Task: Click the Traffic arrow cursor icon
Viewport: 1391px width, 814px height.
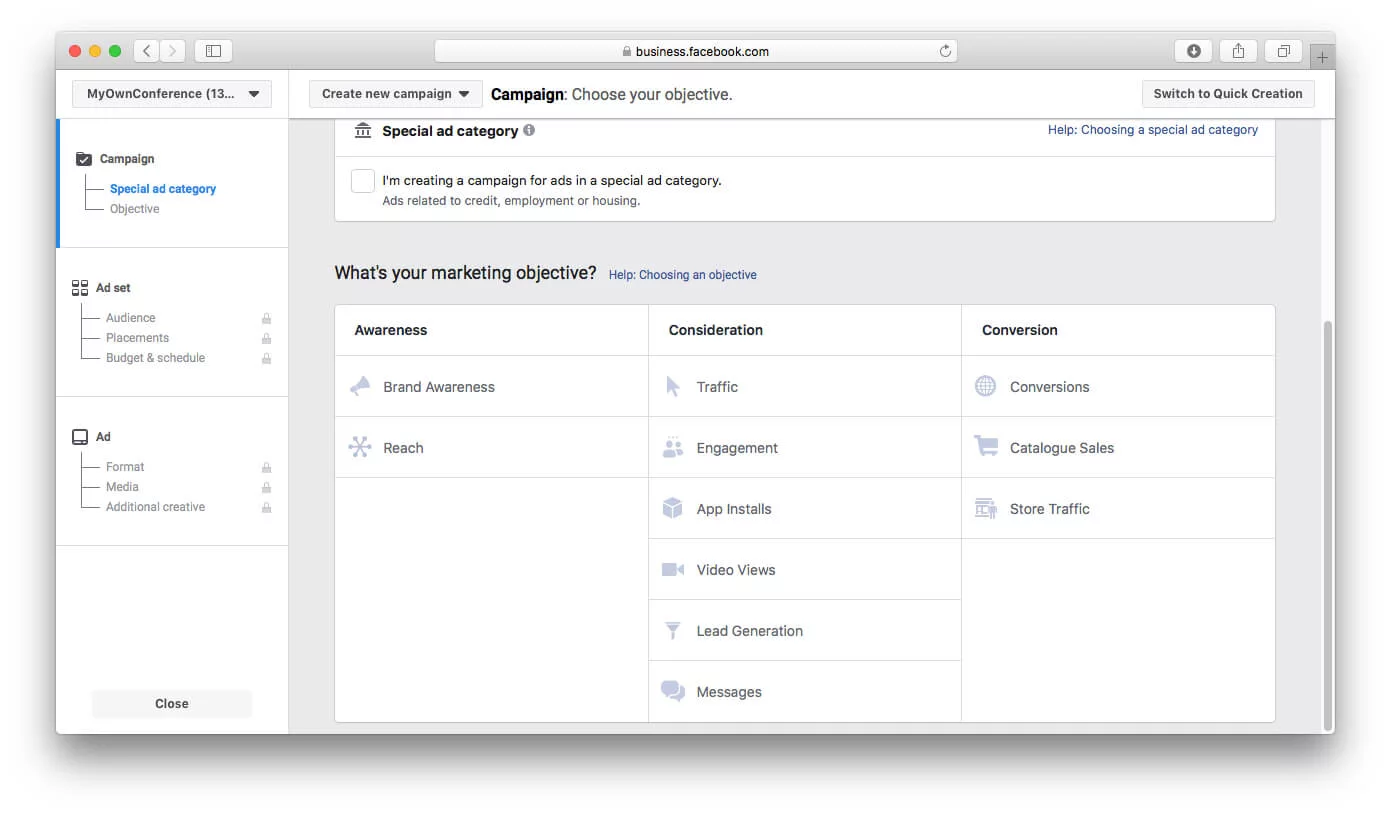Action: pyautogui.click(x=671, y=386)
